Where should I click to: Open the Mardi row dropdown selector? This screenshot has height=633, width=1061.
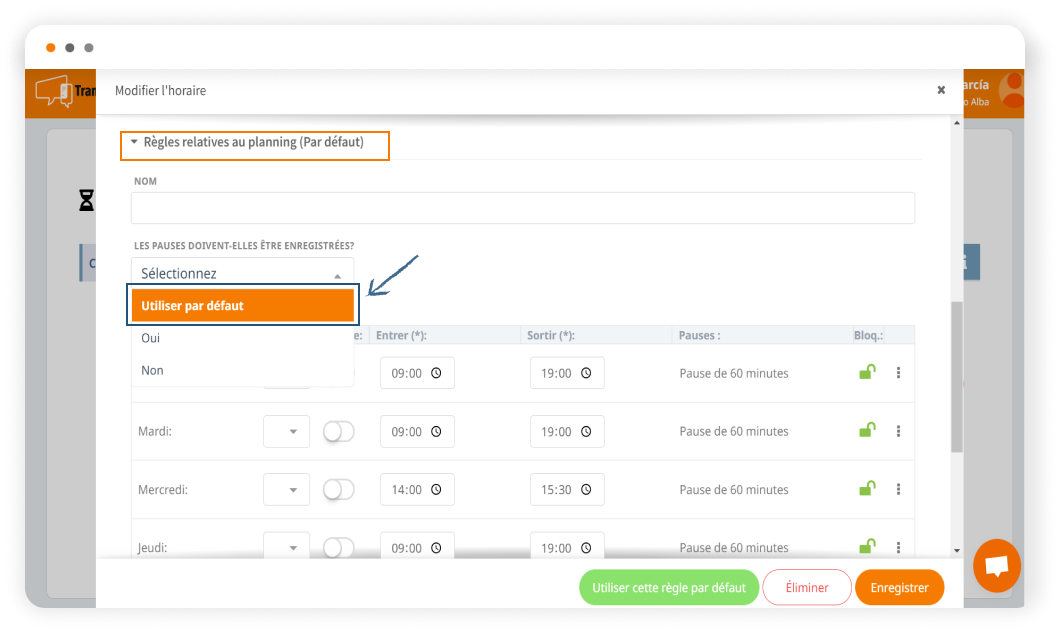coord(286,432)
